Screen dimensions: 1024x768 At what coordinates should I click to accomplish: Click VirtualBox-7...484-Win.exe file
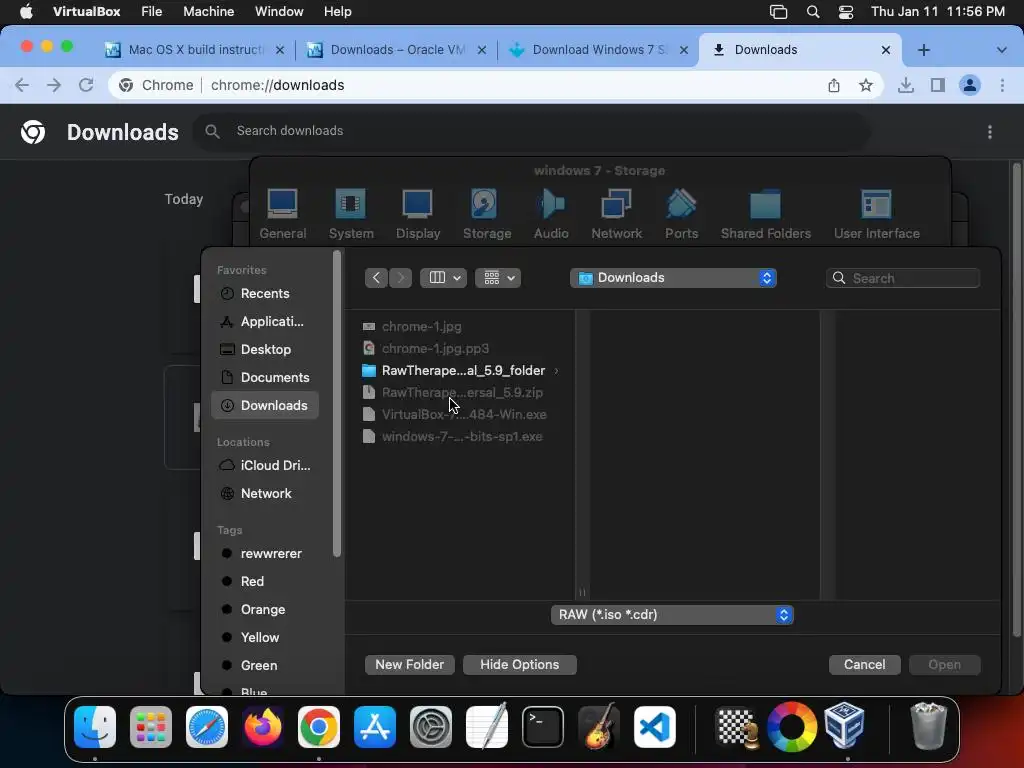[x=460, y=415]
